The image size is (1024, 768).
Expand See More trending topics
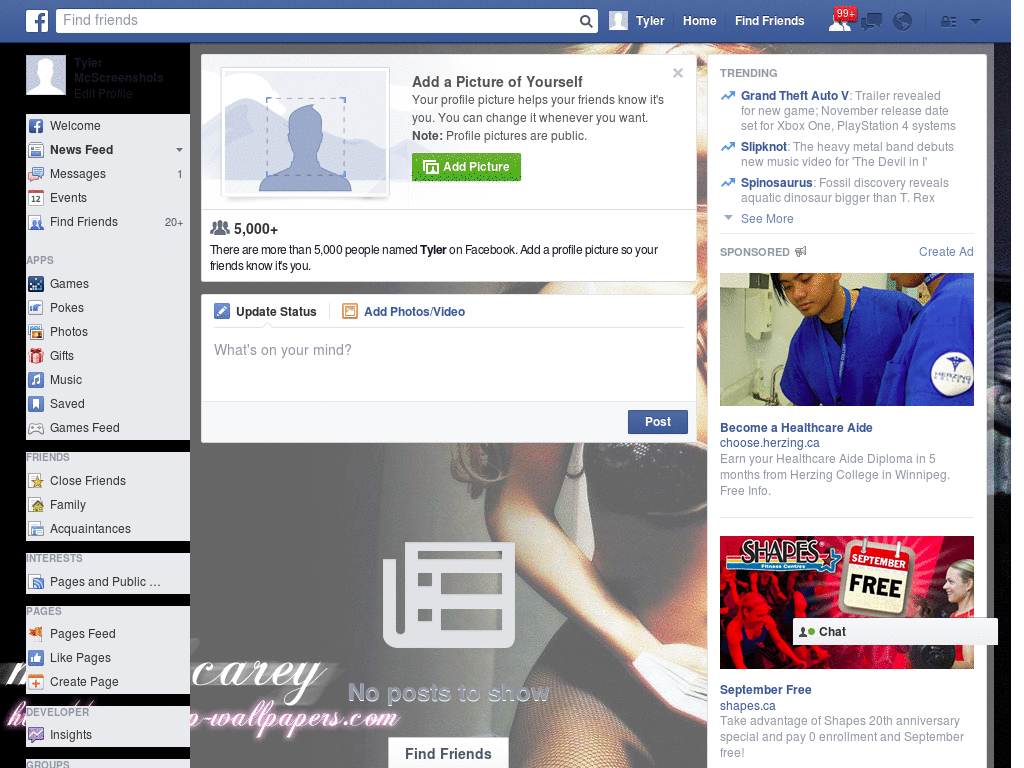click(767, 219)
